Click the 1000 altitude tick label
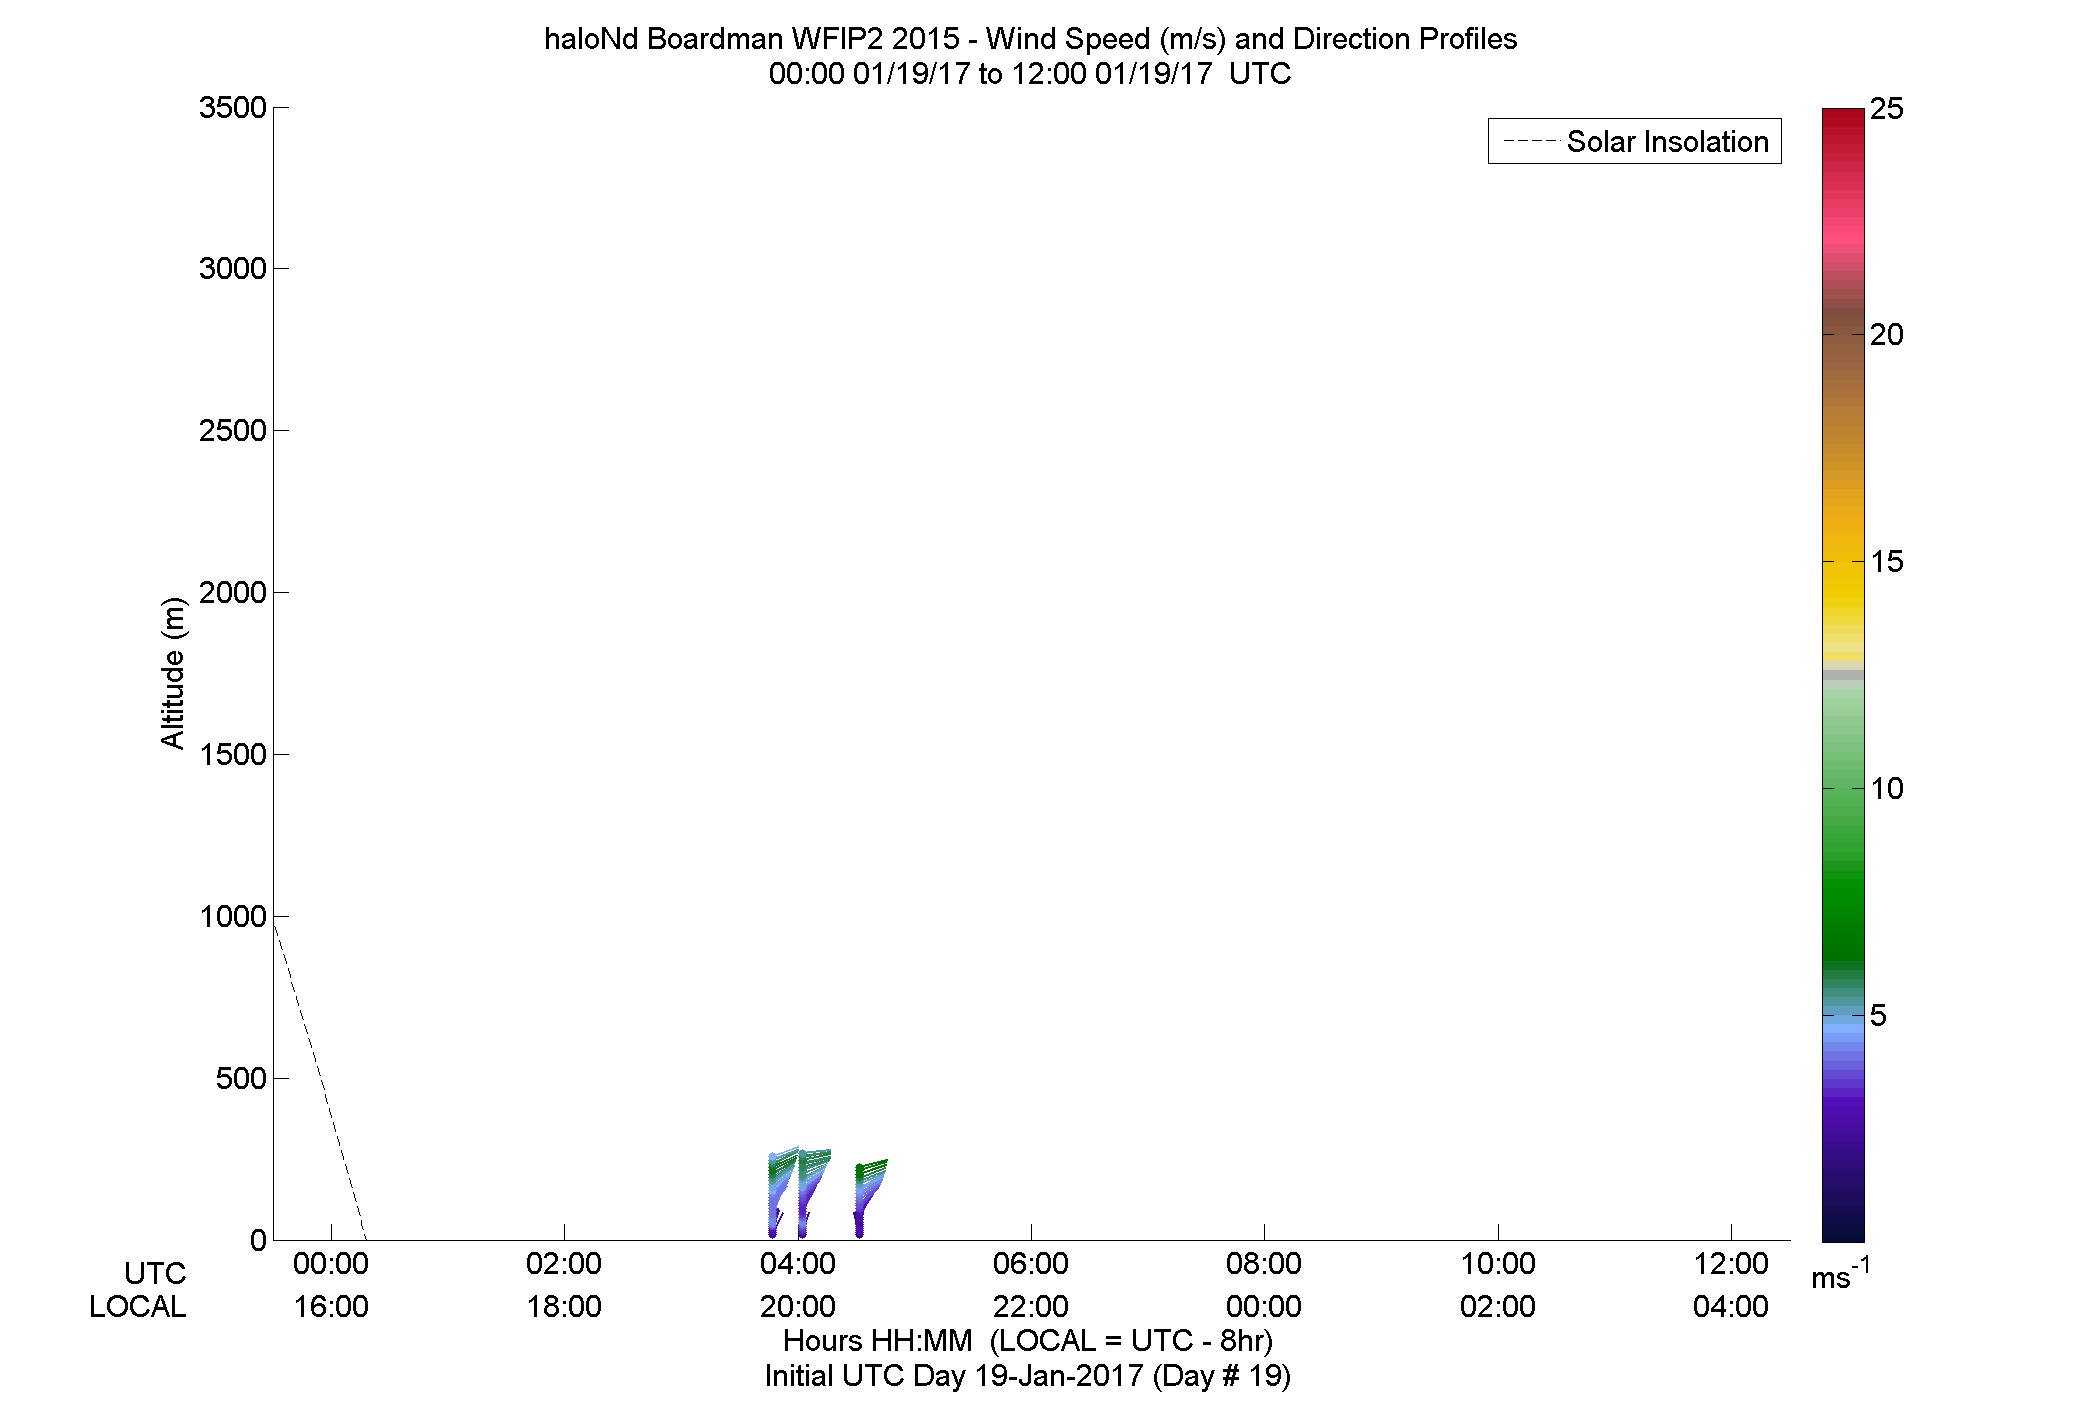The height and width of the screenshot is (1425, 2098). click(233, 917)
